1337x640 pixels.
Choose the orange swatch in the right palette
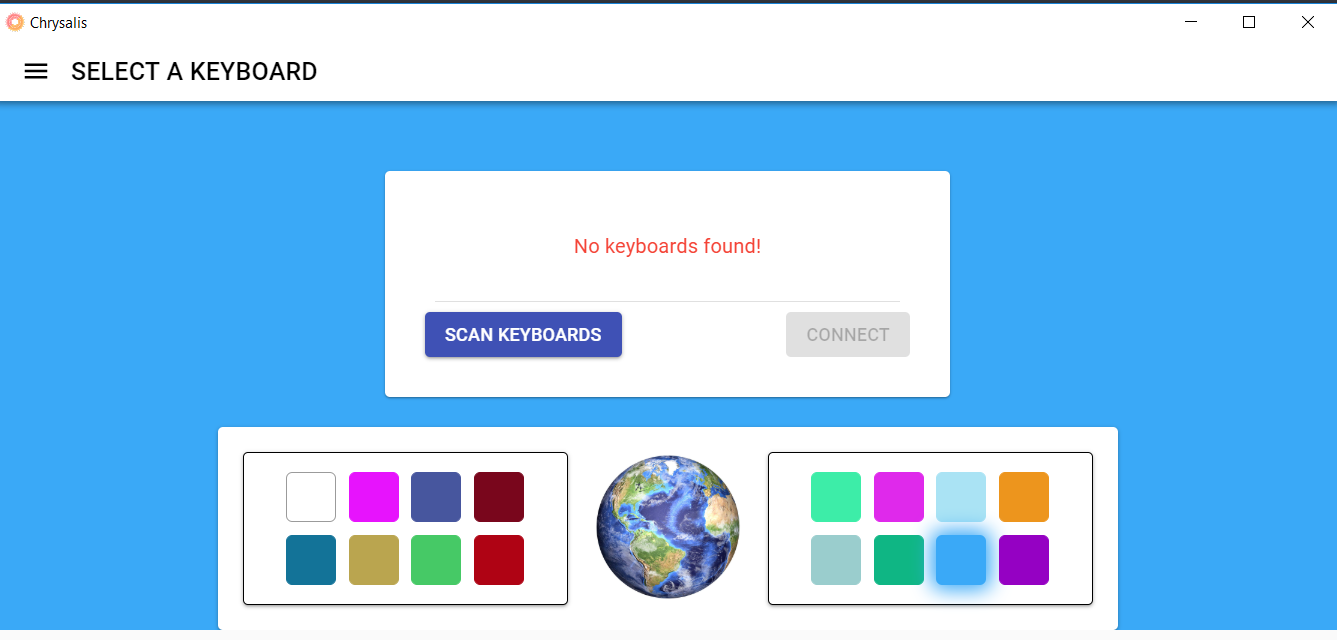click(1023, 496)
